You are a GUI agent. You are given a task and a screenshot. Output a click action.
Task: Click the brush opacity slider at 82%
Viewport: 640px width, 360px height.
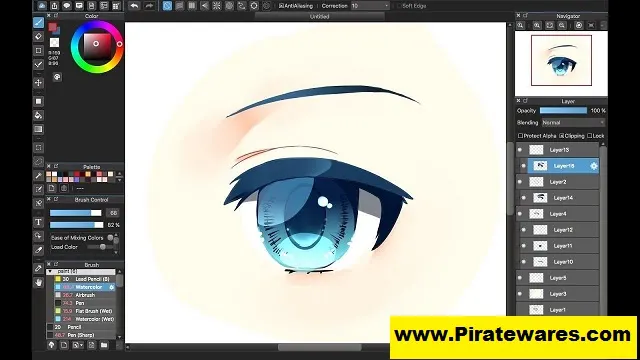[x=77, y=225]
